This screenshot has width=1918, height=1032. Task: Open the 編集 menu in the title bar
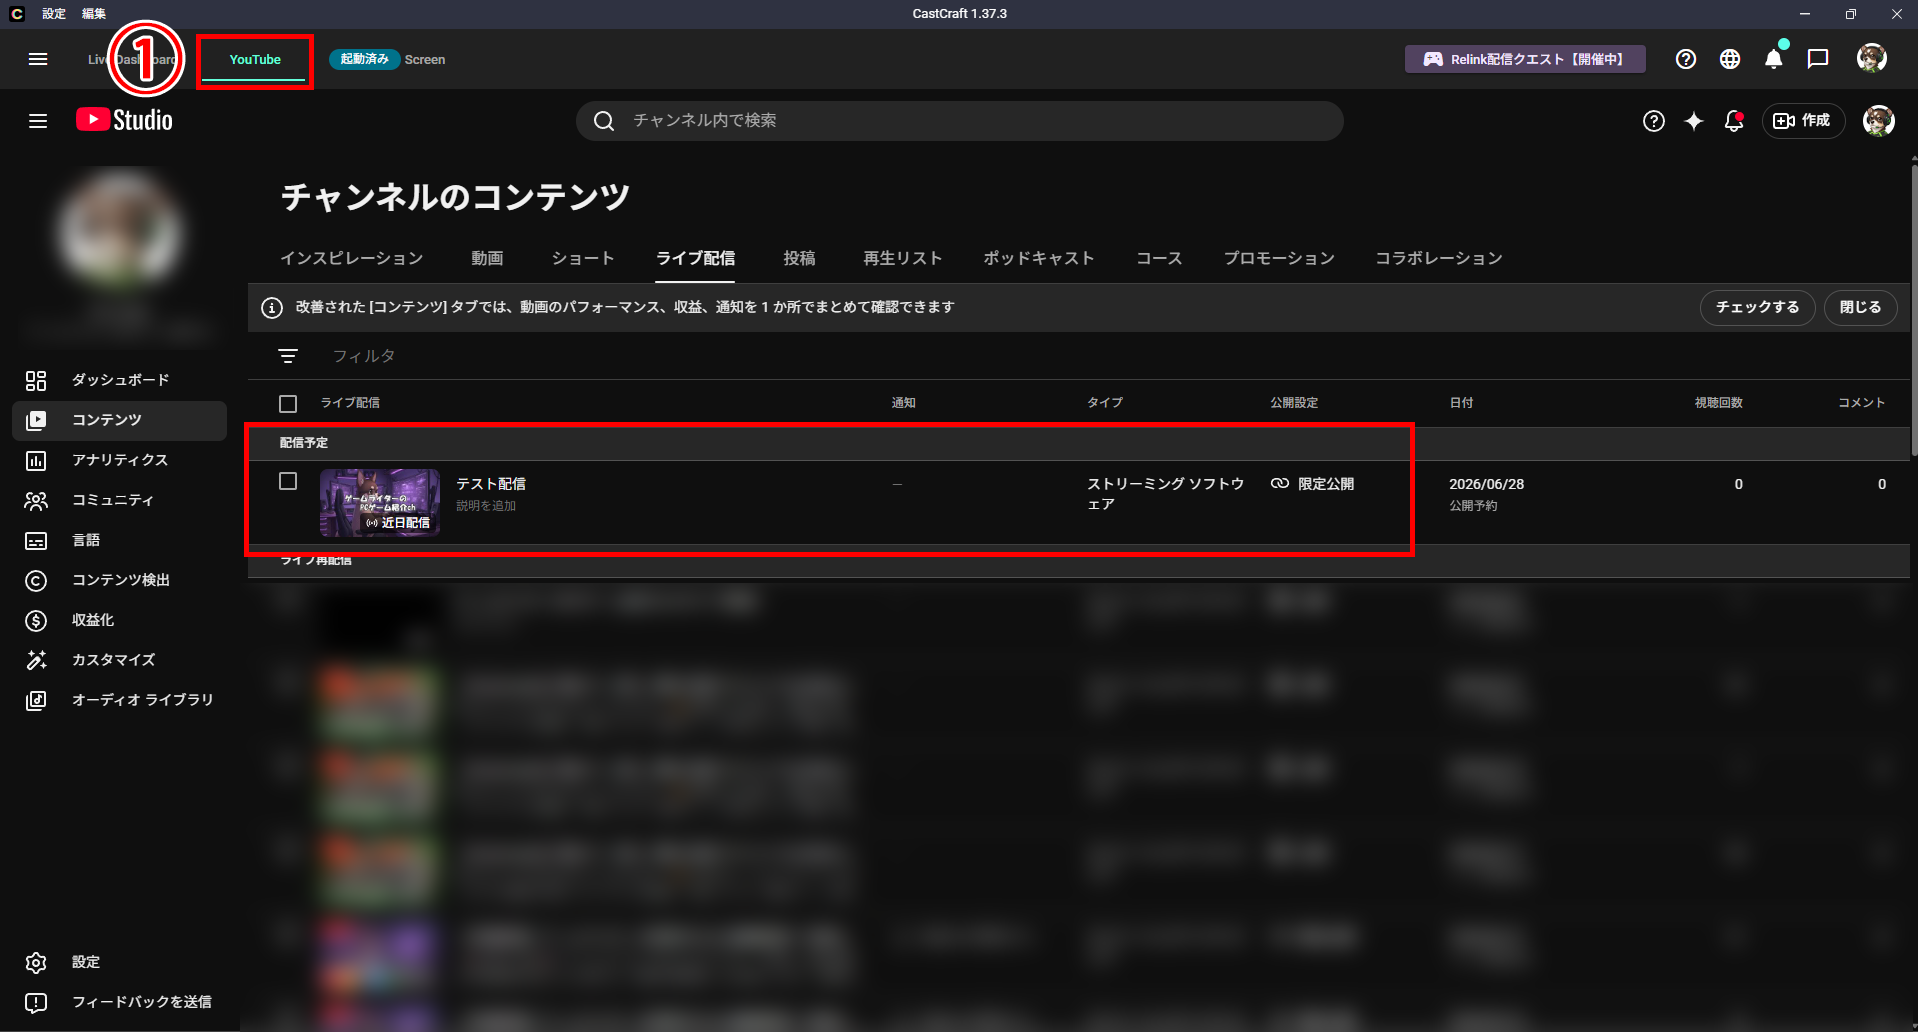tap(94, 14)
